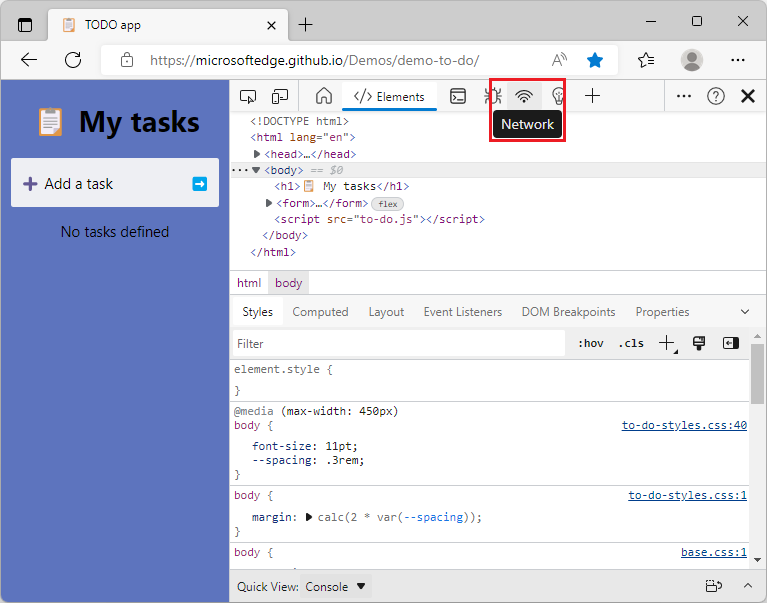Click the browser address bar URL
This screenshot has width=767, height=603.
(315, 60)
